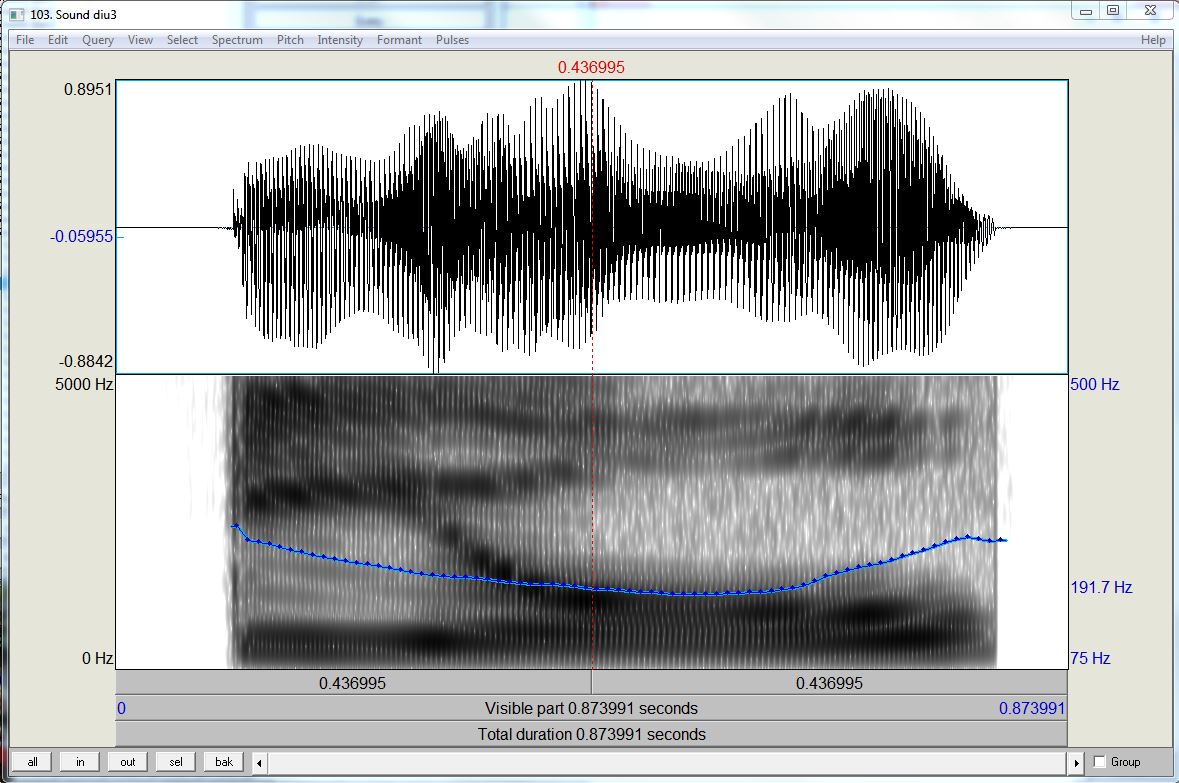Open the Formant menu

(x=399, y=40)
